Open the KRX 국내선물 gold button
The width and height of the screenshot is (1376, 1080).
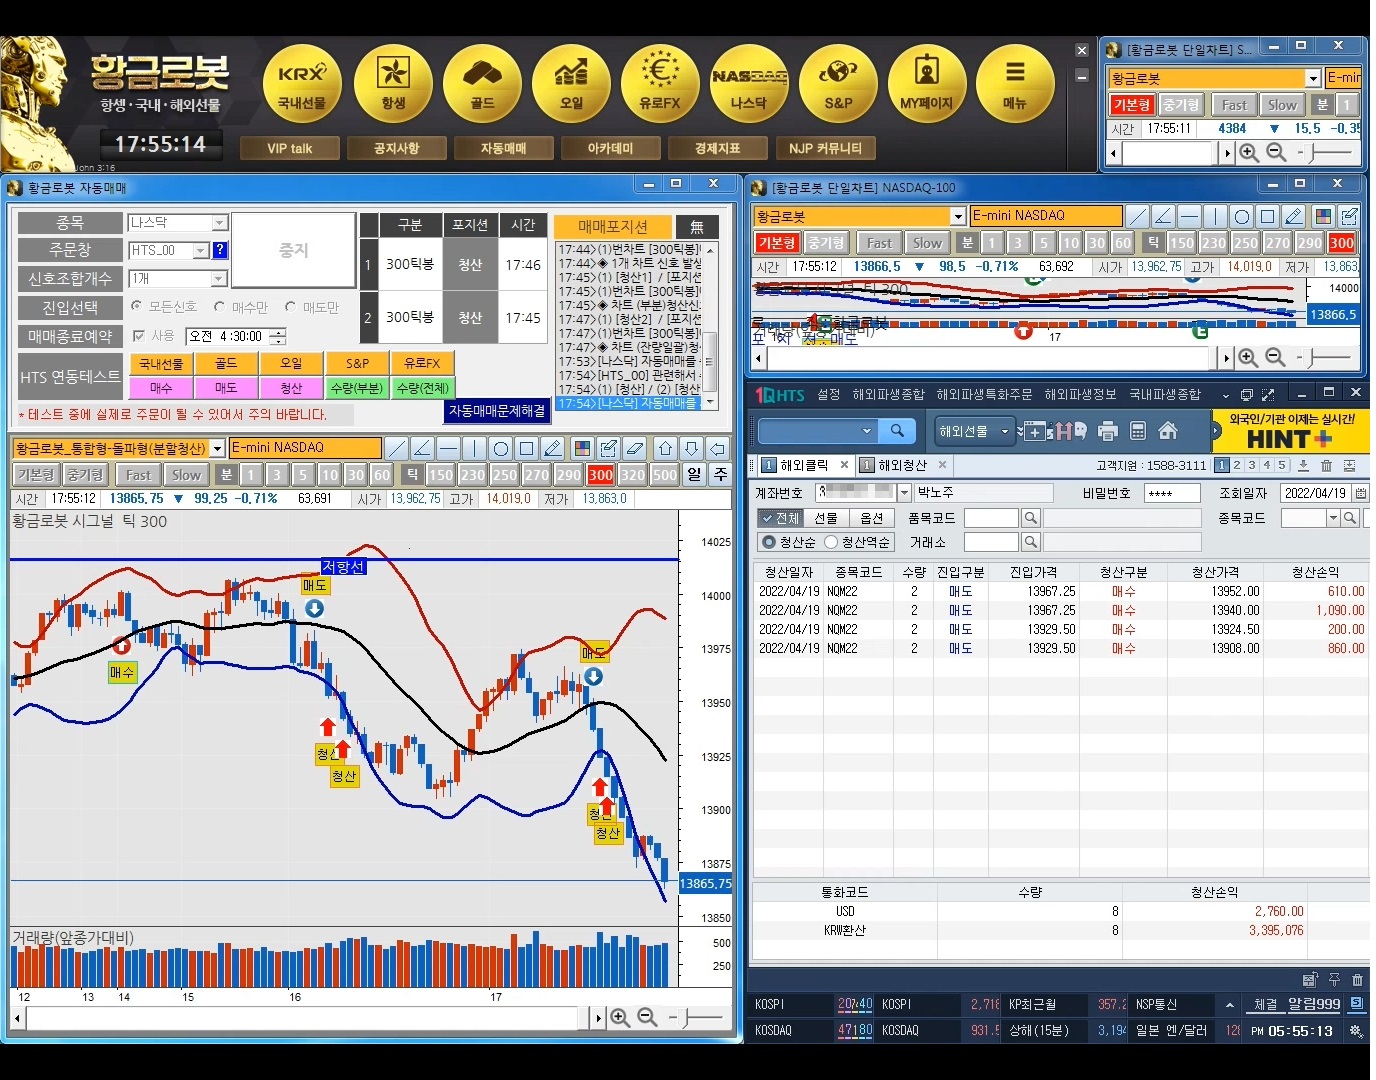302,83
